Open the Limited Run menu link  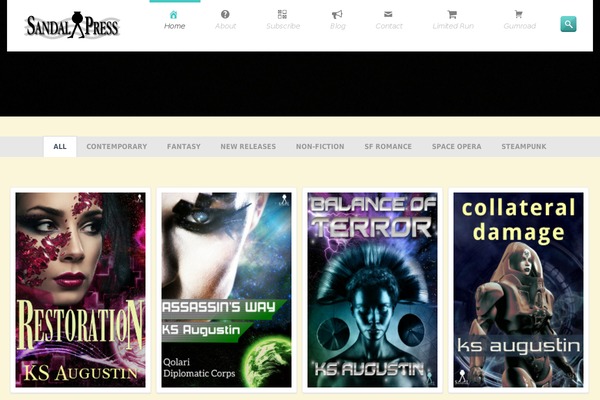(x=453, y=26)
